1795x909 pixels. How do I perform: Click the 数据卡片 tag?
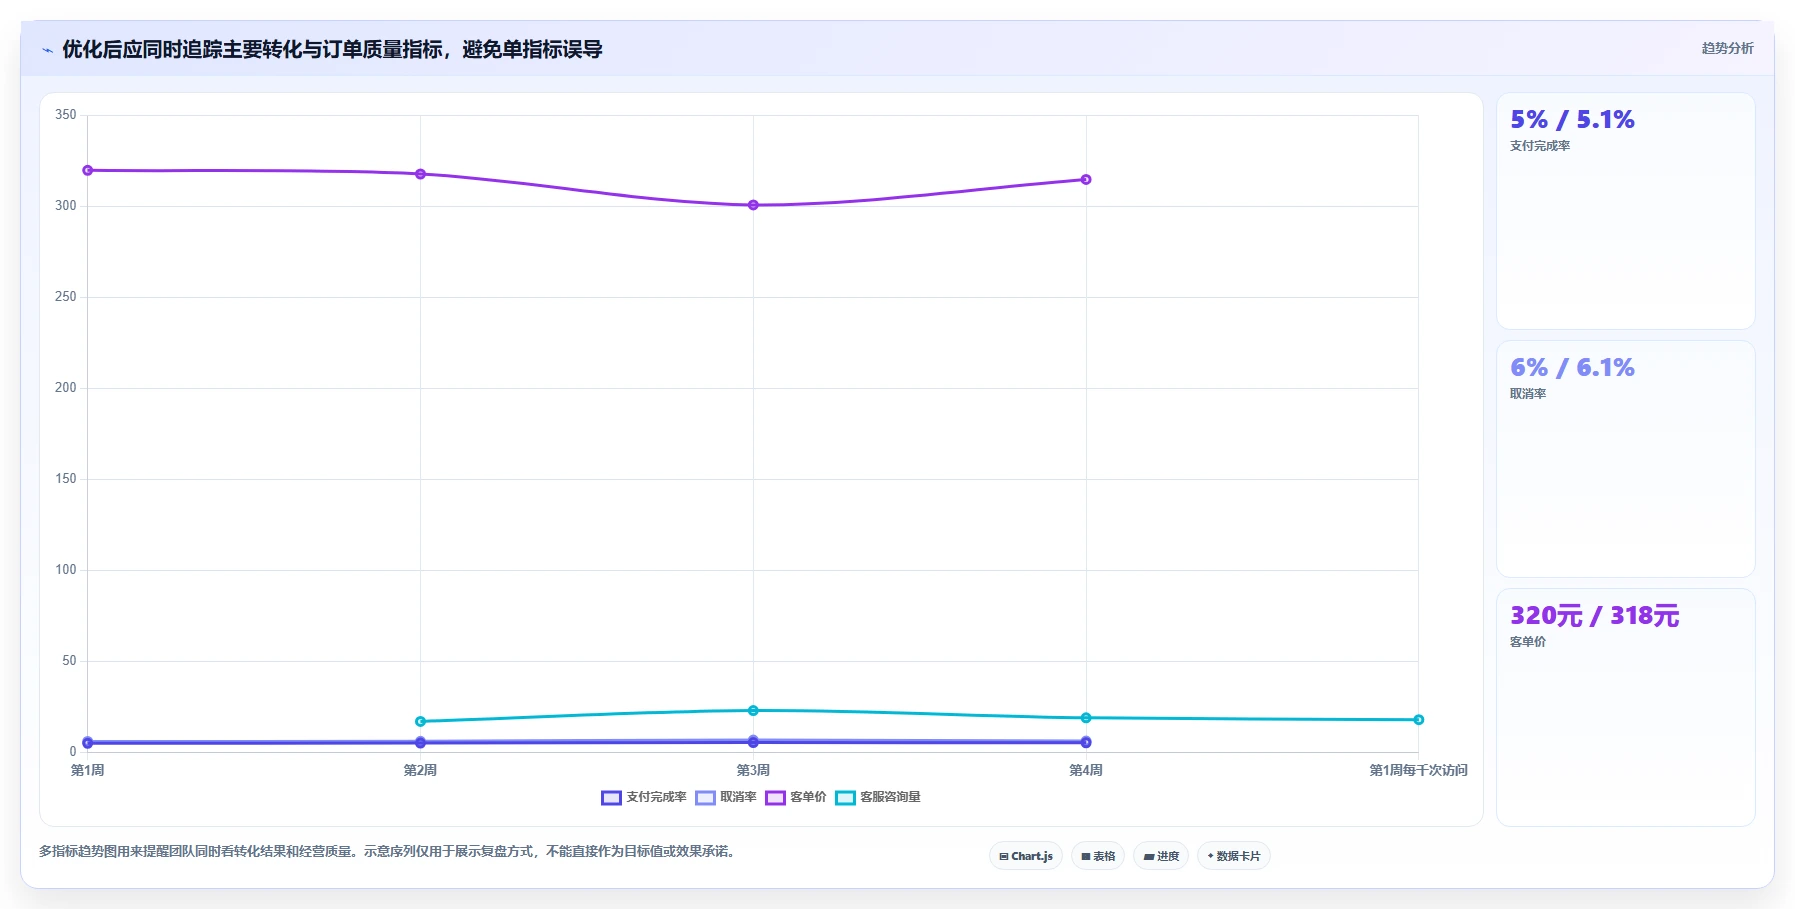pos(1234,856)
